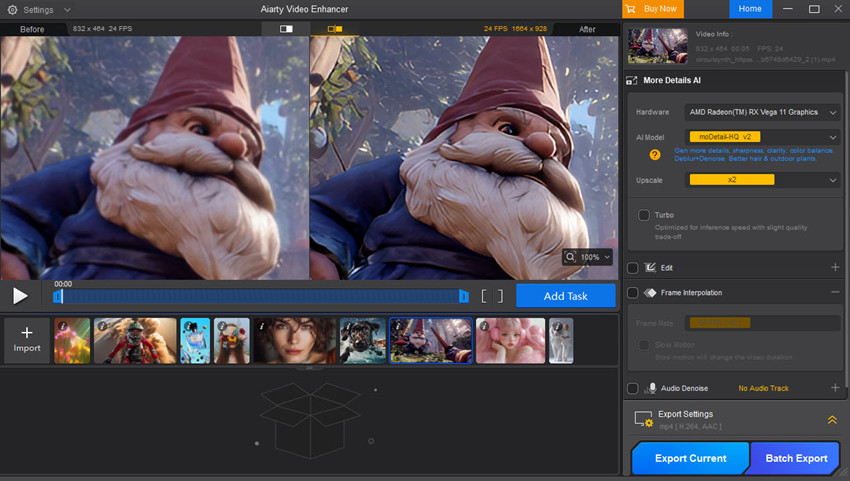This screenshot has height=481, width=850.
Task: Click the Edit crop pencil icon
Action: 650,267
